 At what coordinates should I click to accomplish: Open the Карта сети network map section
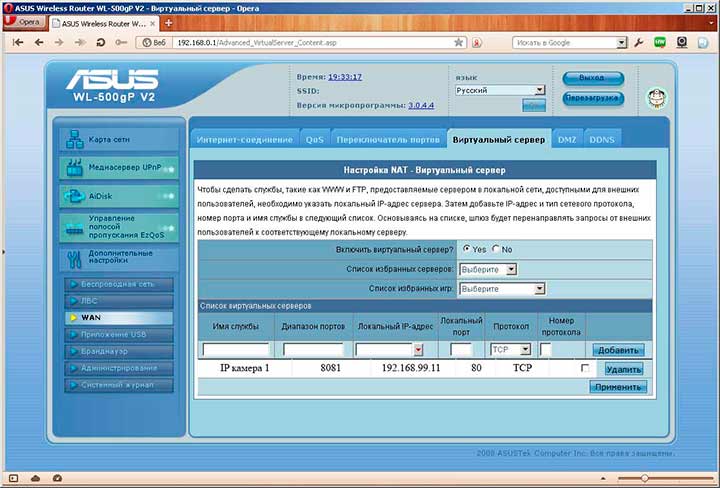coord(118,139)
